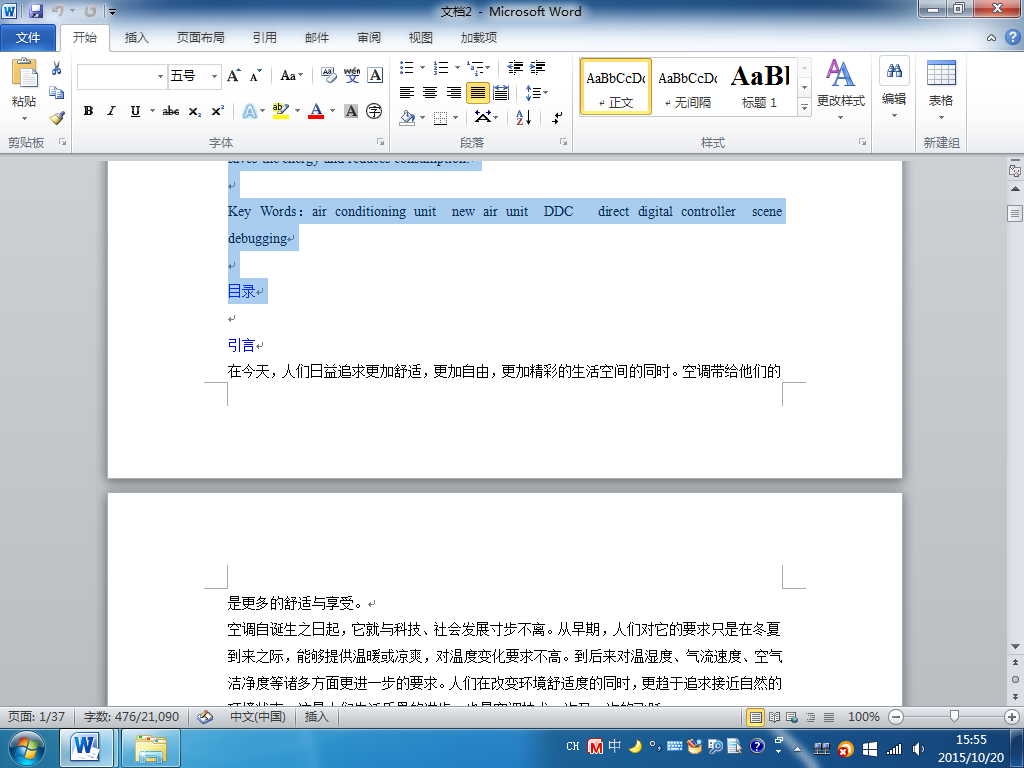Open the Paragraph dialog launcher
This screenshot has height=768, width=1024.
click(563, 142)
